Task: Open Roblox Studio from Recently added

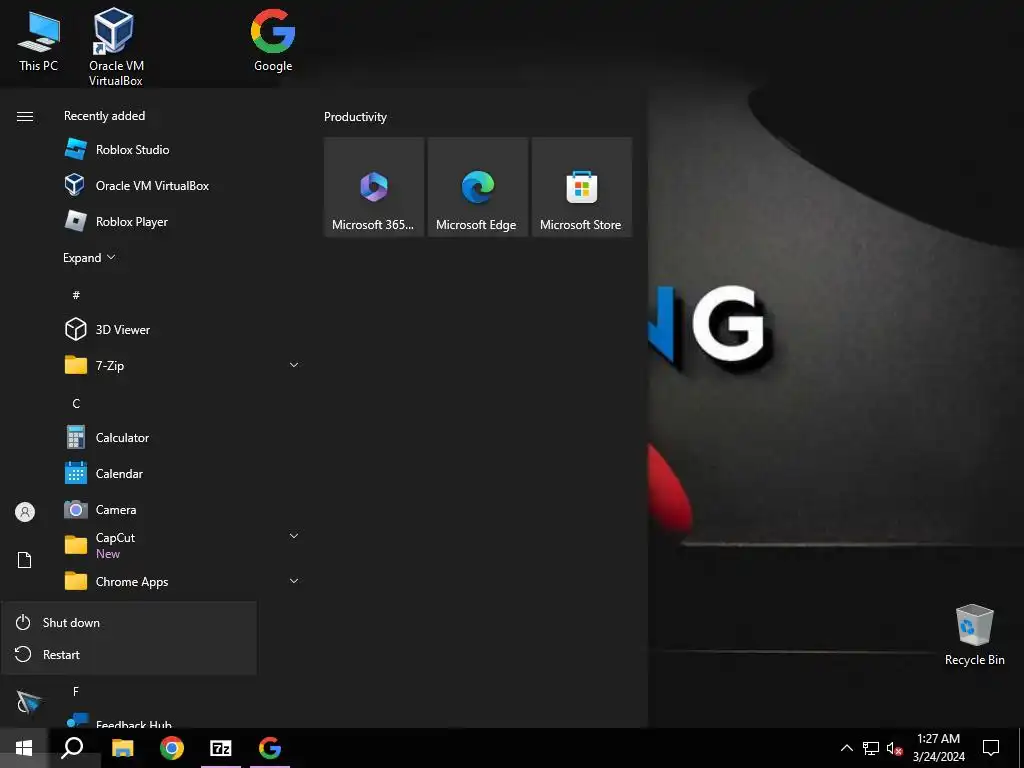Action: pos(181,150)
